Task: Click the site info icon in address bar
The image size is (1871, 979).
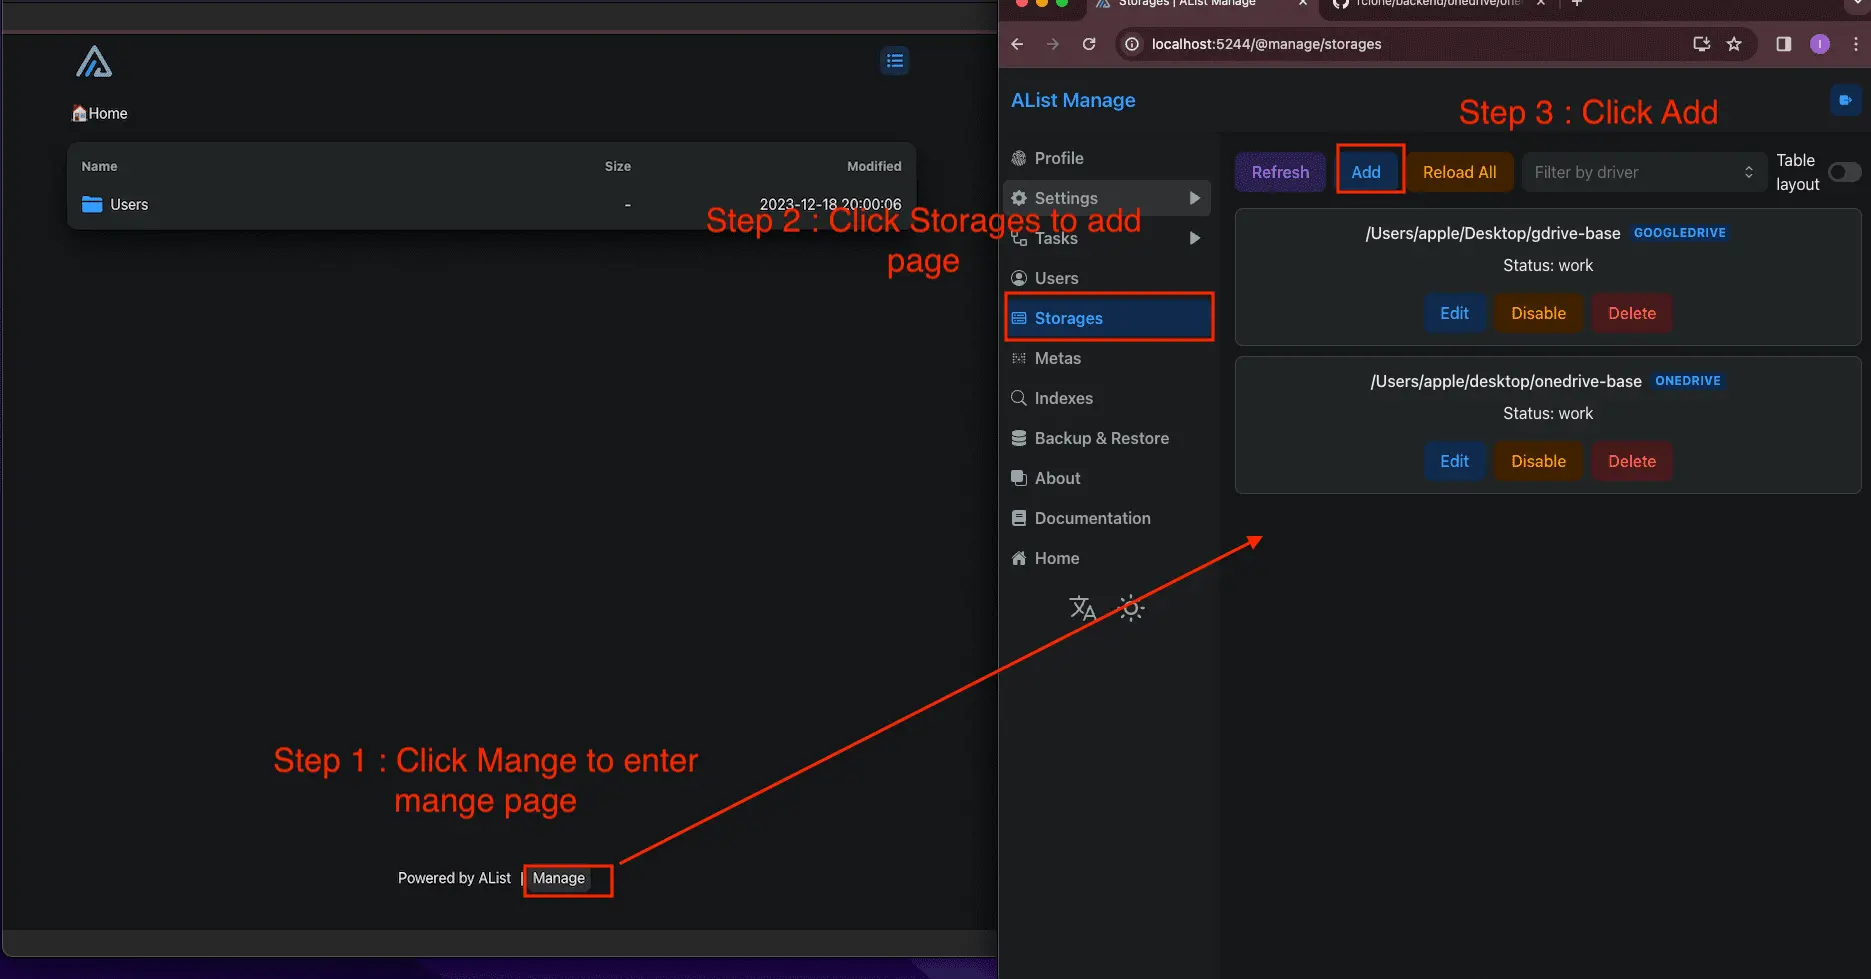Action: [1132, 44]
